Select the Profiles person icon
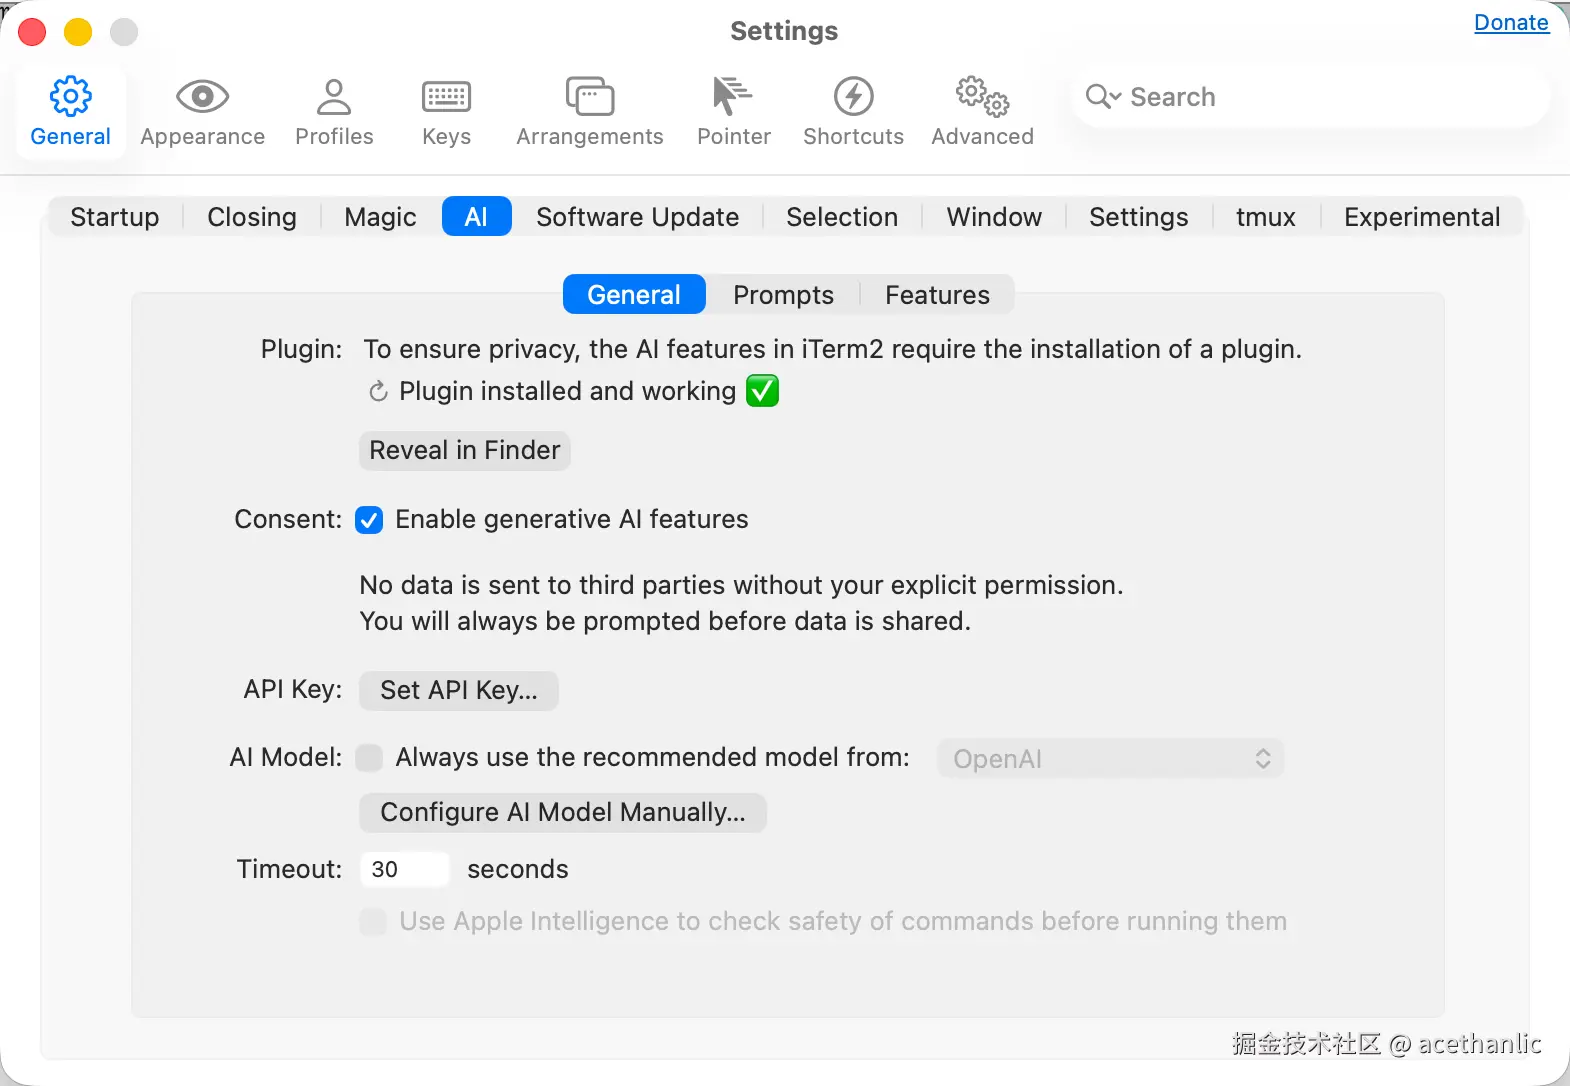The width and height of the screenshot is (1570, 1086). (x=334, y=97)
